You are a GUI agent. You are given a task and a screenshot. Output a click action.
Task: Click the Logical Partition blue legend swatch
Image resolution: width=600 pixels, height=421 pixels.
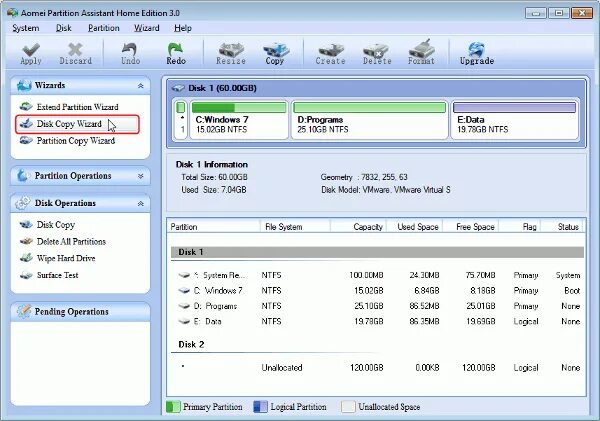click(261, 406)
